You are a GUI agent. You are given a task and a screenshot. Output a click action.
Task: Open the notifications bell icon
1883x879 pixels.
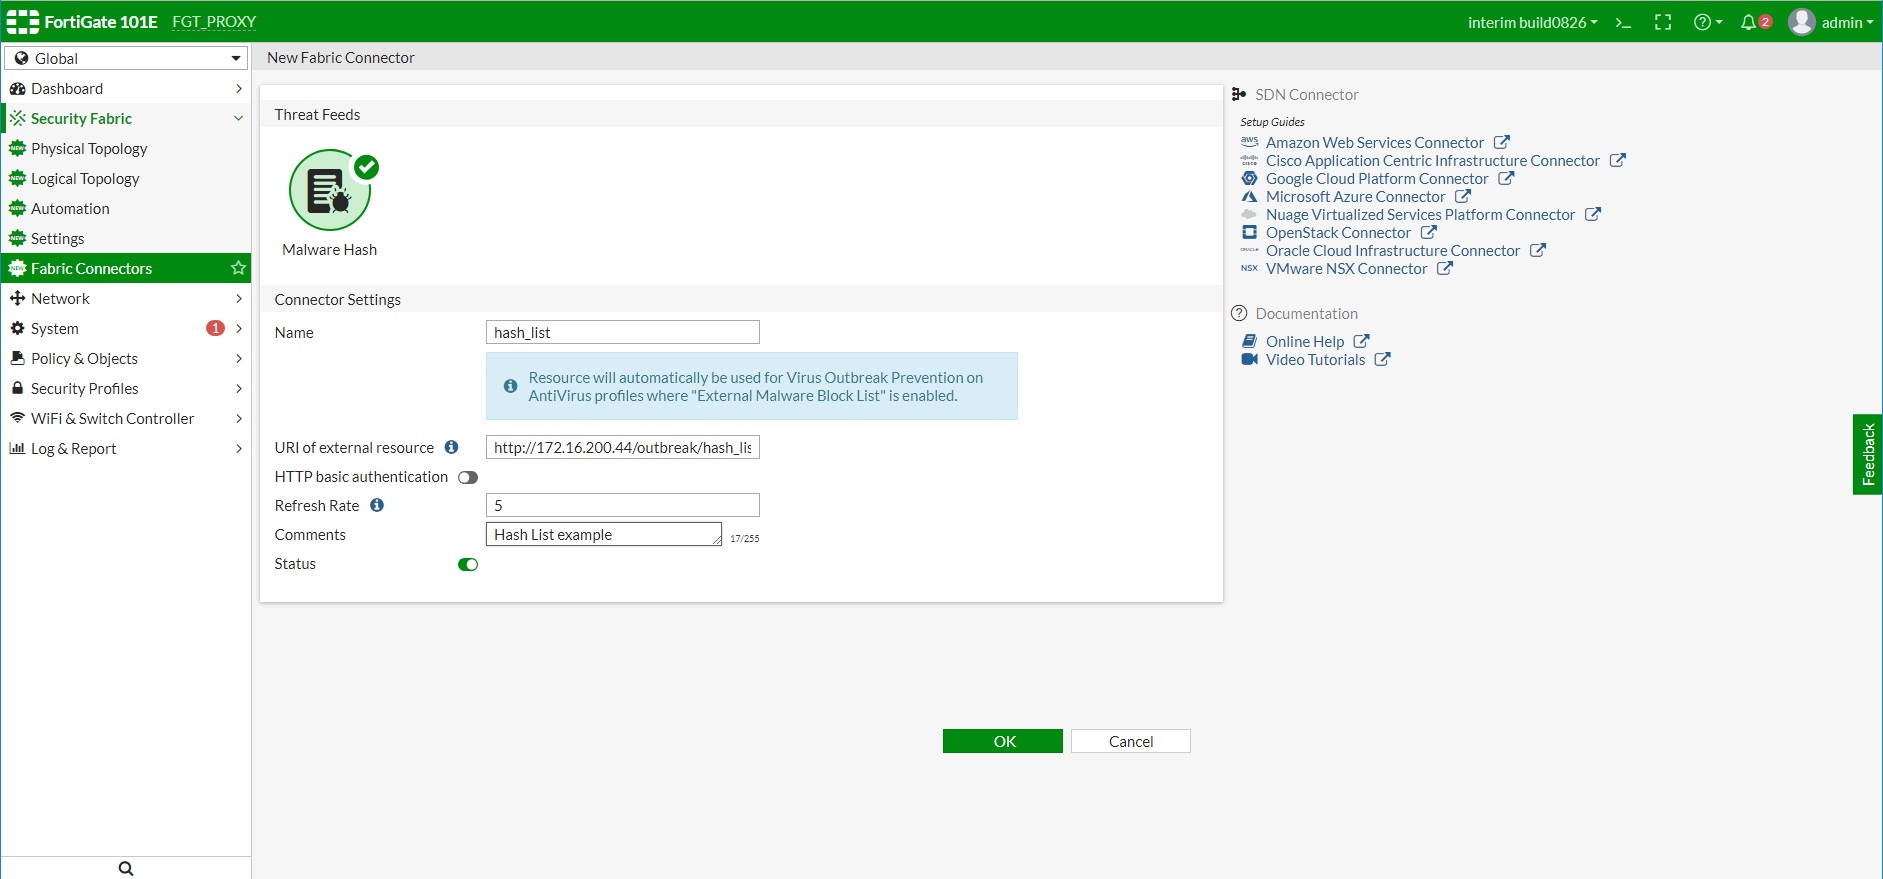[1749, 22]
